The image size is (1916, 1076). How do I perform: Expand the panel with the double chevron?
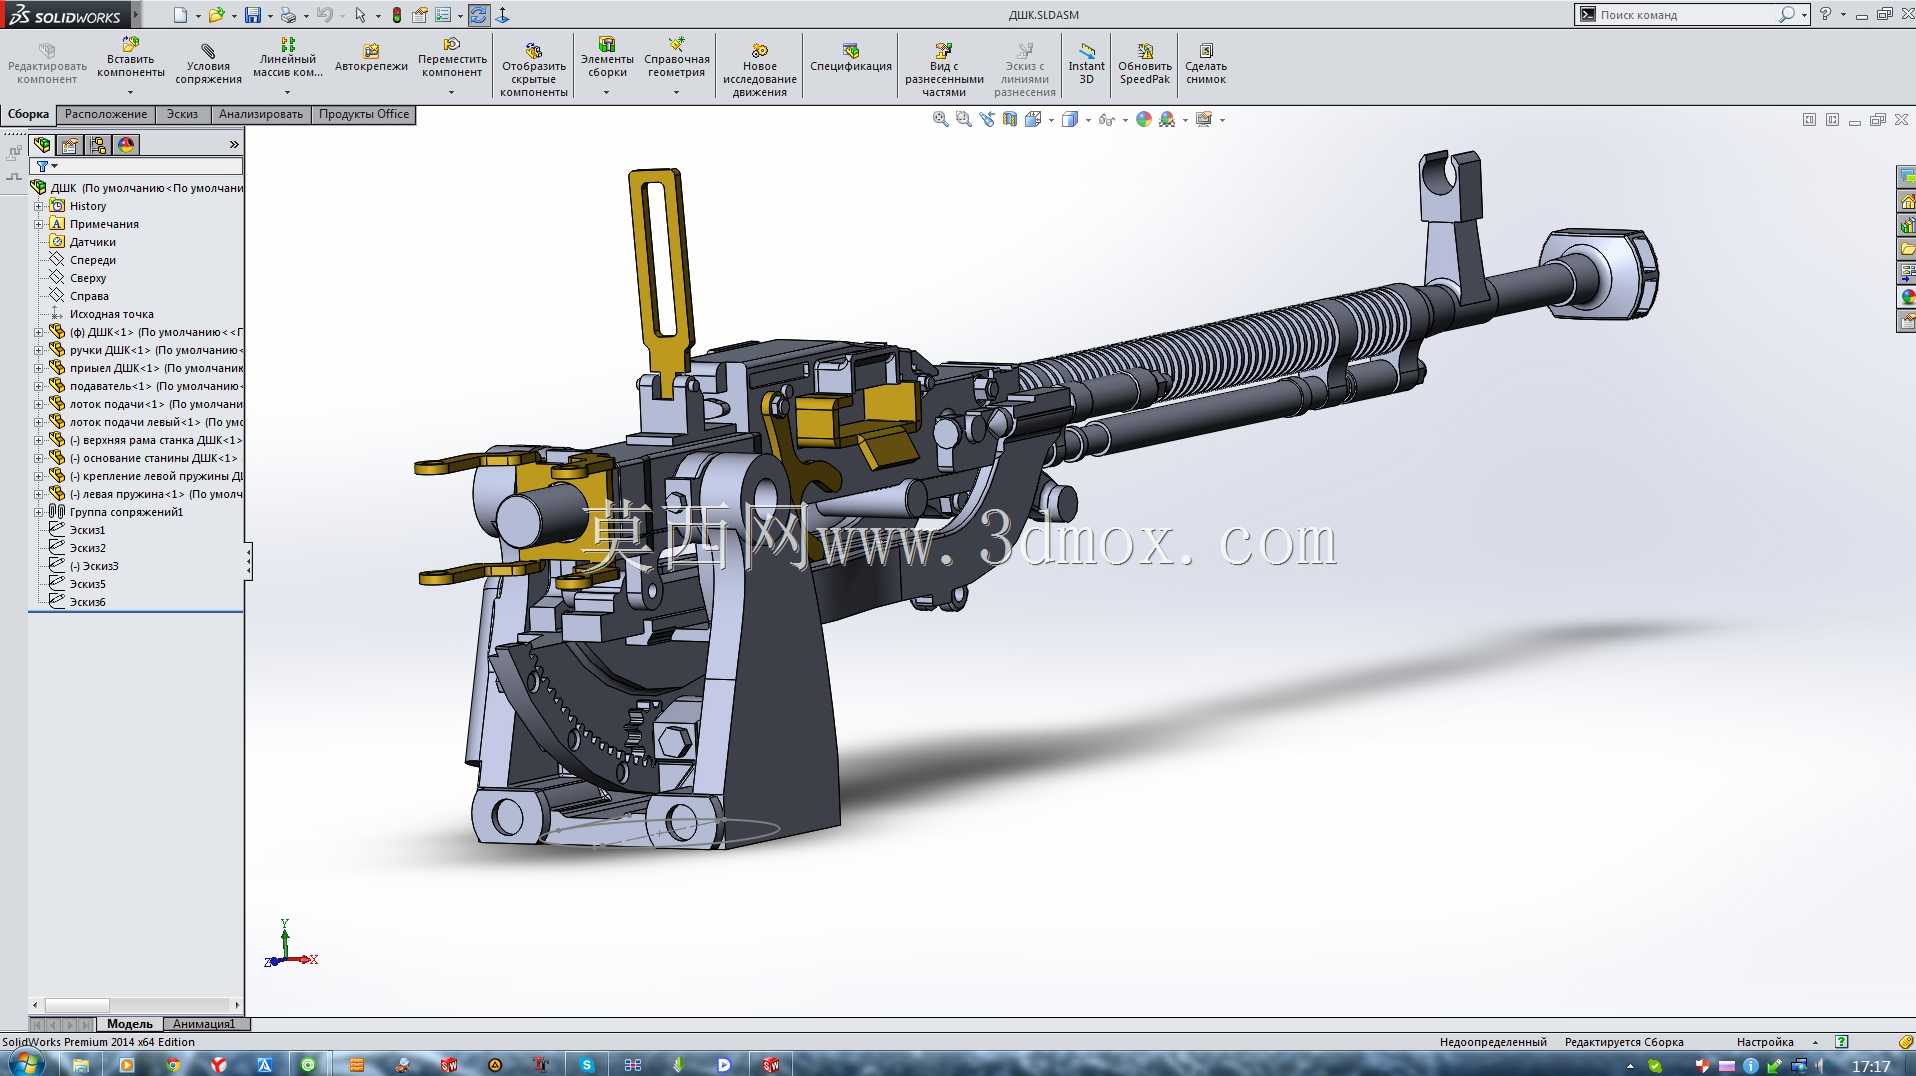pyautogui.click(x=234, y=145)
